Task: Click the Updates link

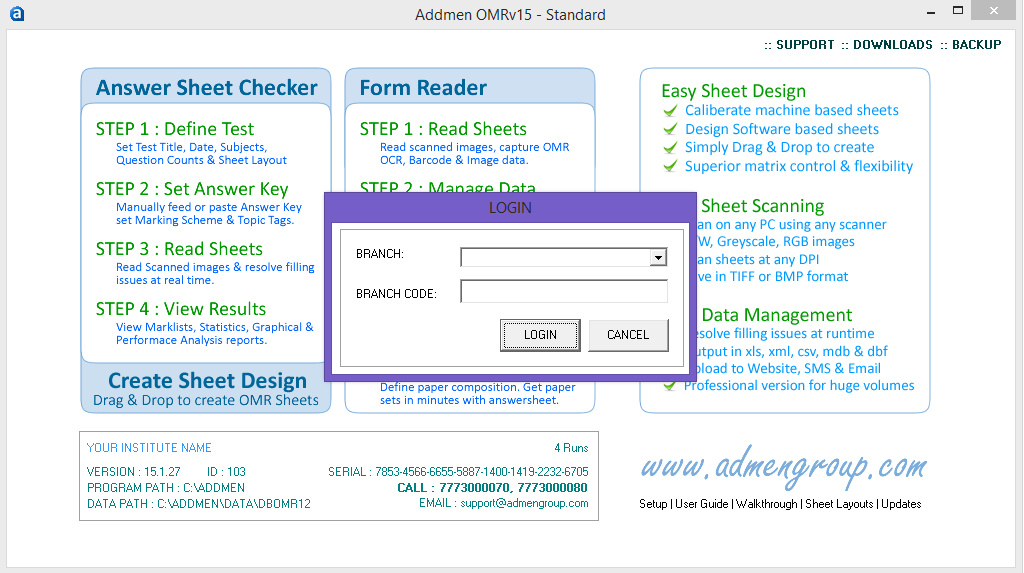Action: (x=901, y=504)
